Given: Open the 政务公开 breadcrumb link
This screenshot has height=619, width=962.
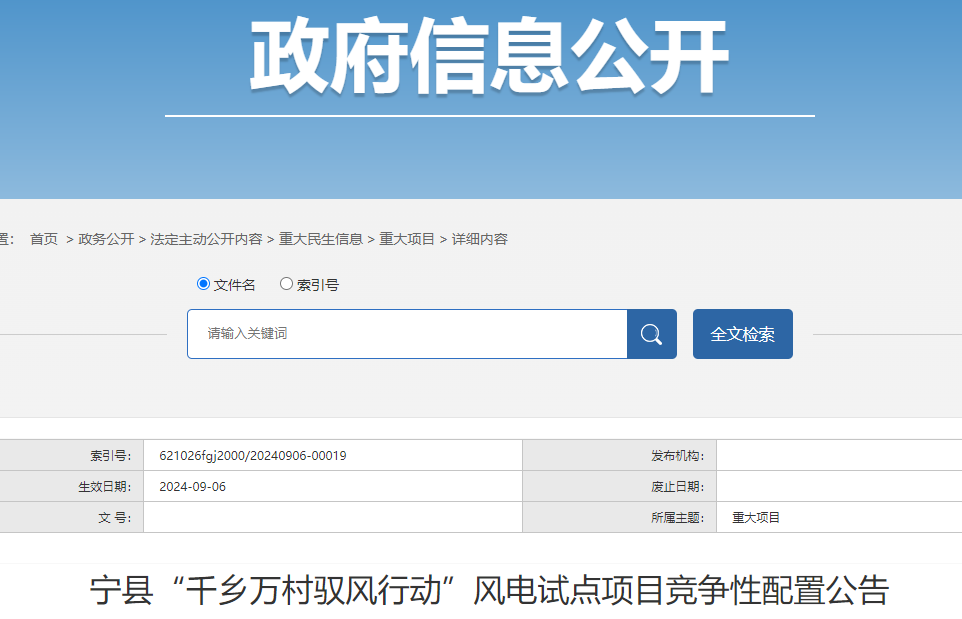Looking at the screenshot, I should pyautogui.click(x=104, y=239).
